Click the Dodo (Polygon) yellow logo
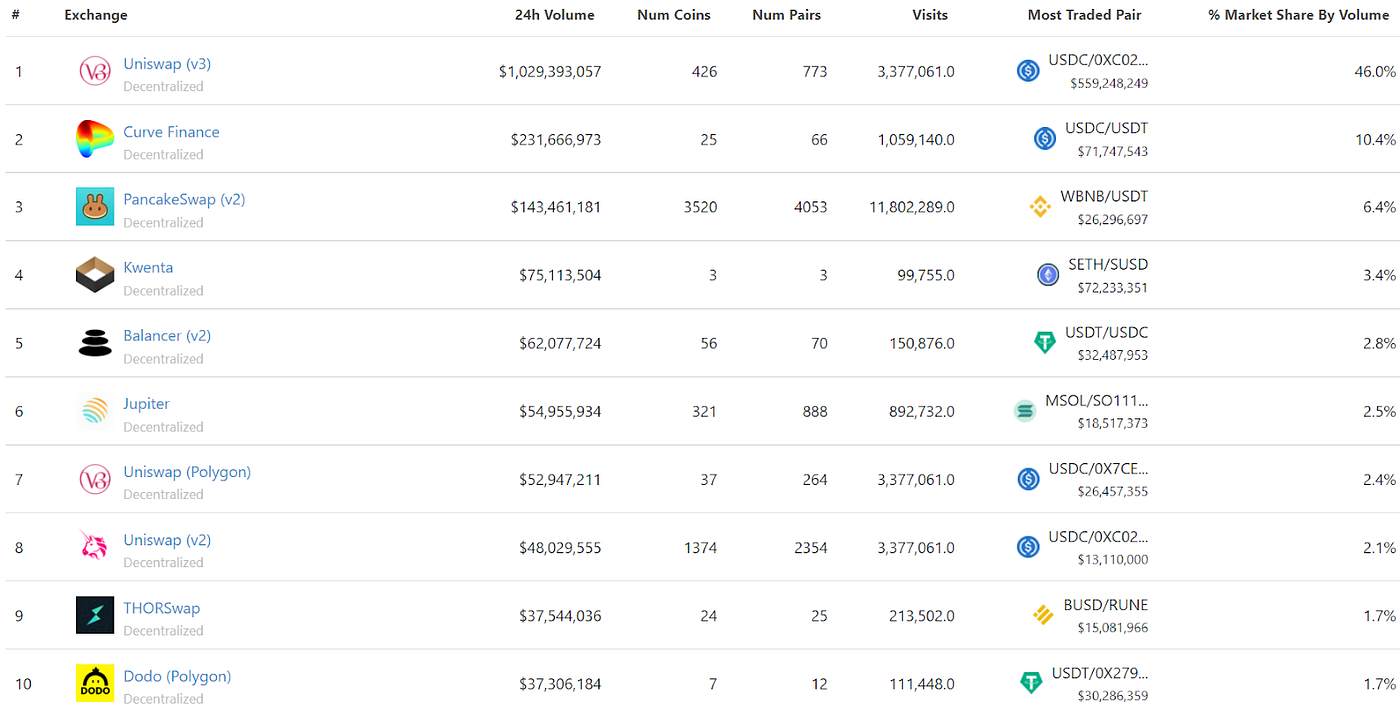Screen dimensions: 1400x717 tap(95, 683)
